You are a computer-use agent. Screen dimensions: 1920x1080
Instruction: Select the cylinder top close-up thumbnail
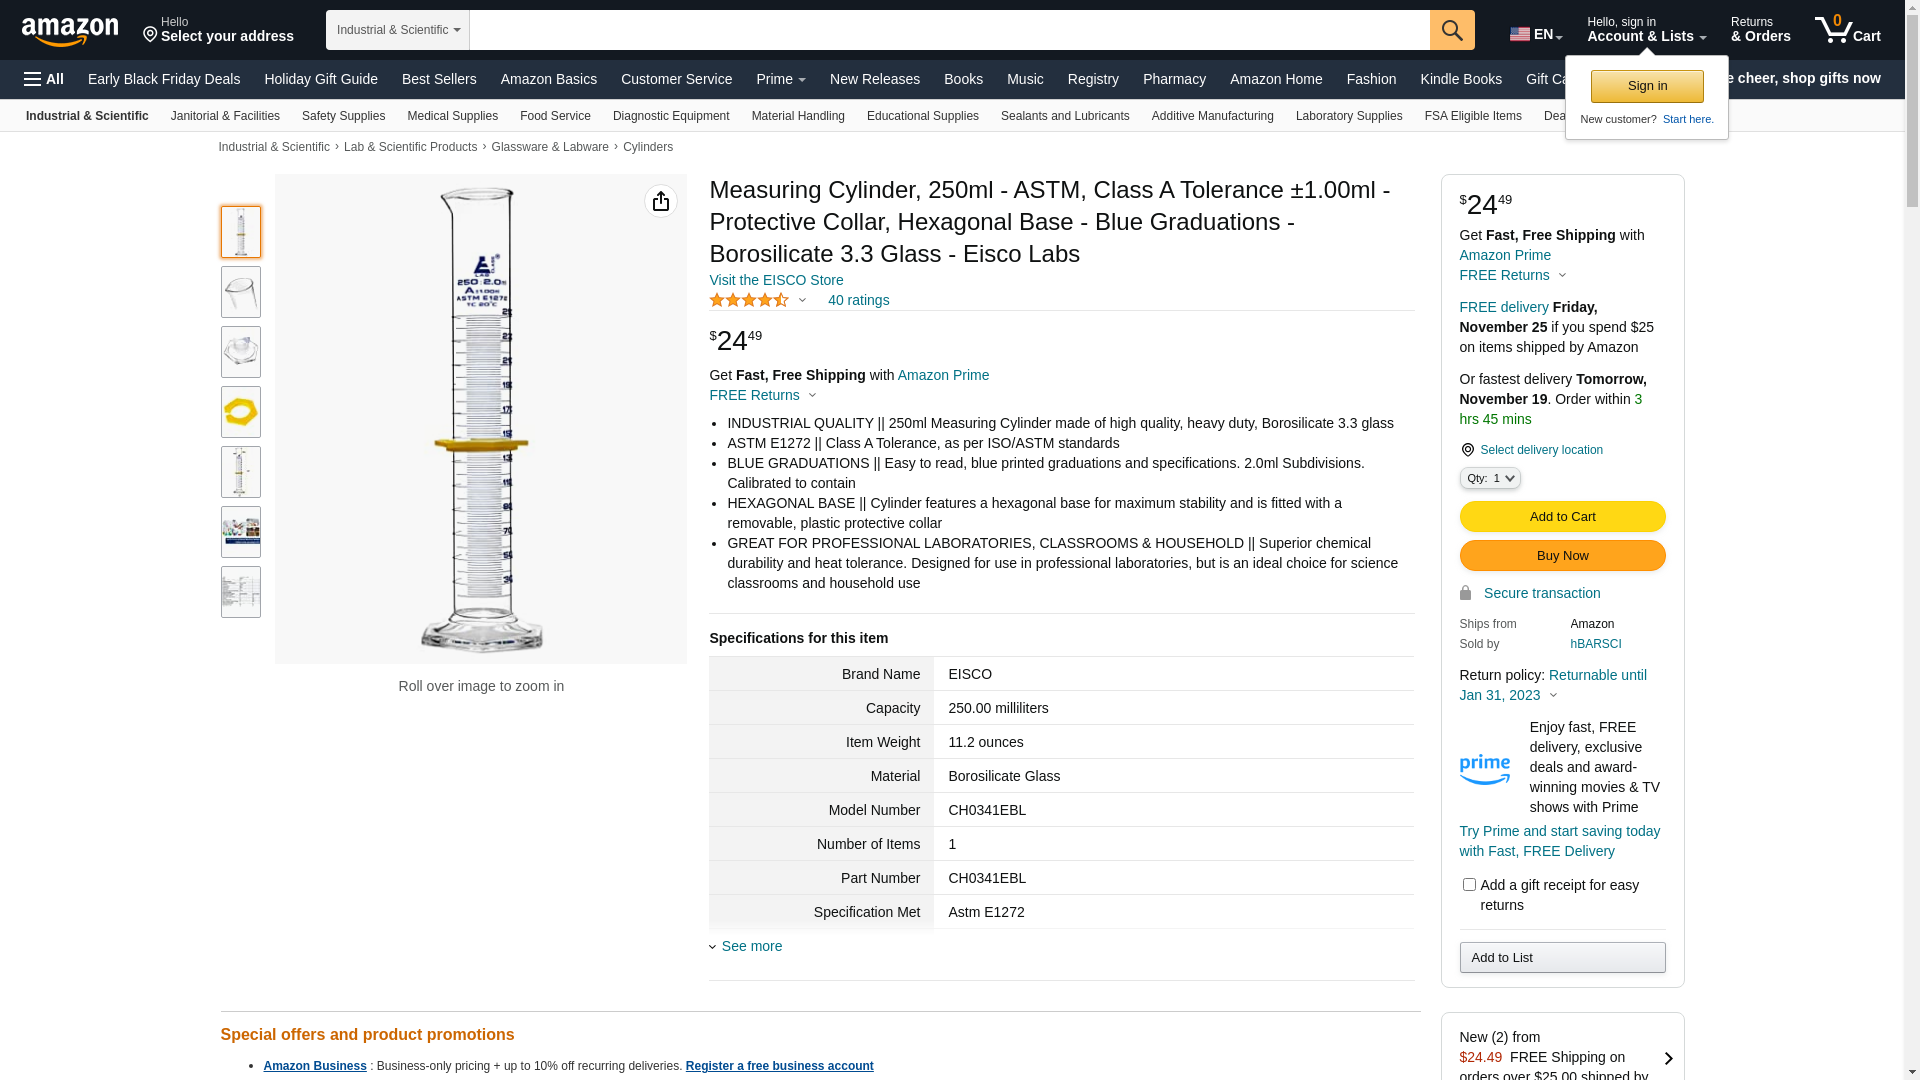point(241,292)
